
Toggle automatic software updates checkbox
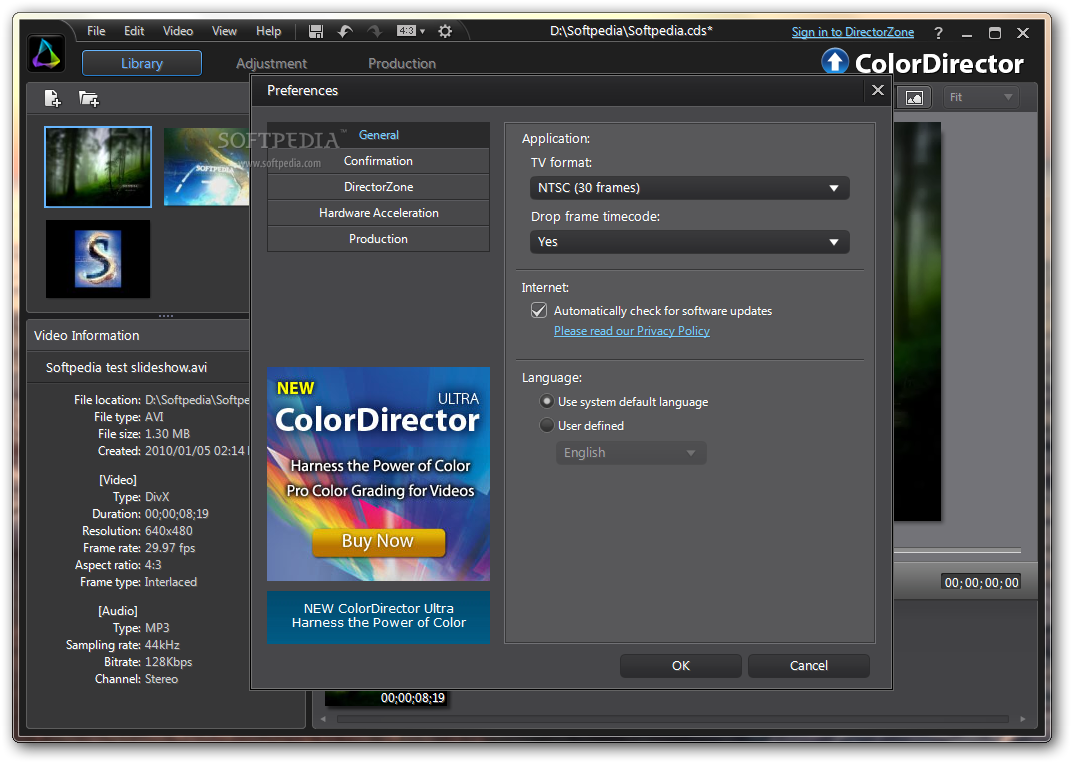[539, 310]
